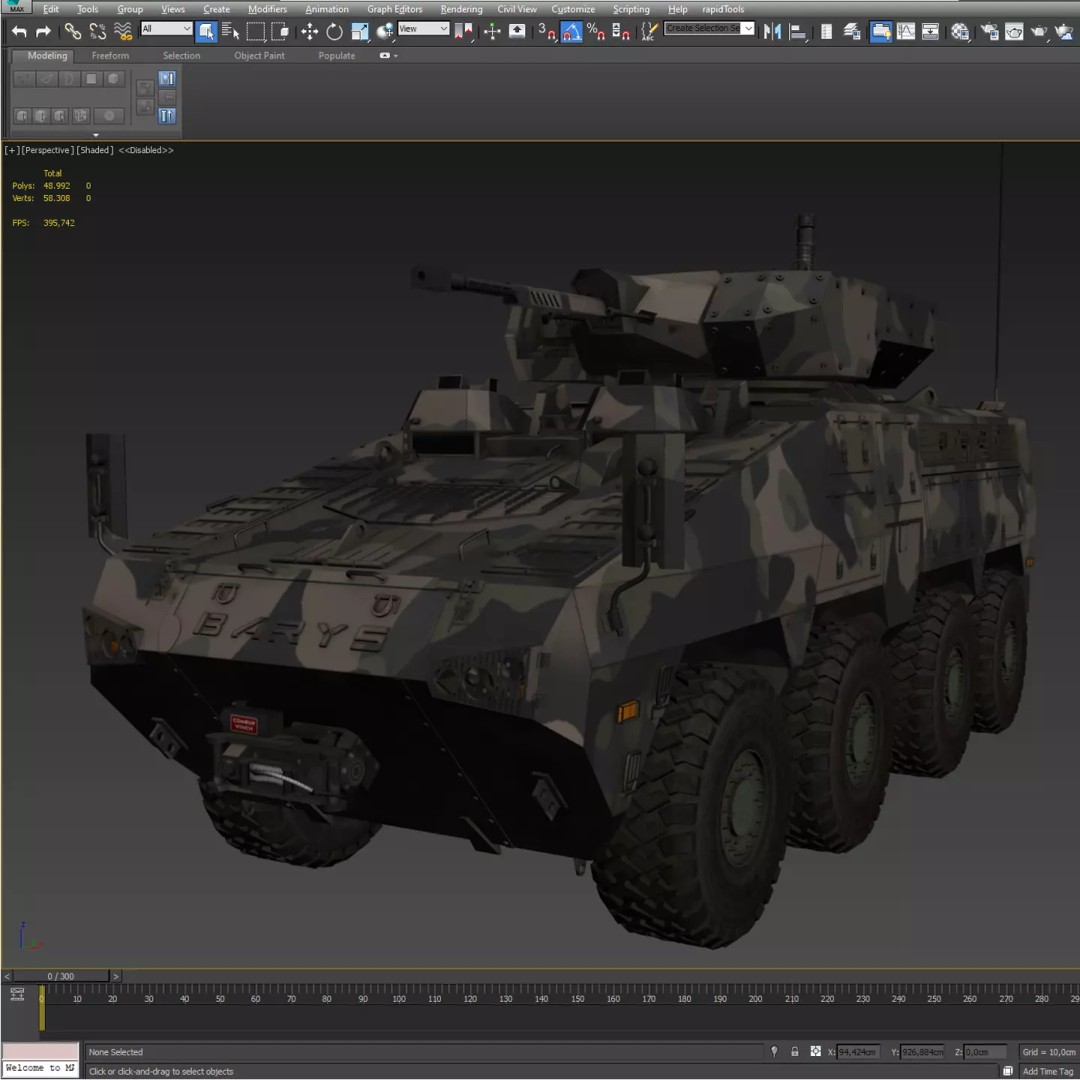Image resolution: width=1080 pixels, height=1080 pixels.
Task: Activate the Select and Link chain tool
Action: (72, 32)
